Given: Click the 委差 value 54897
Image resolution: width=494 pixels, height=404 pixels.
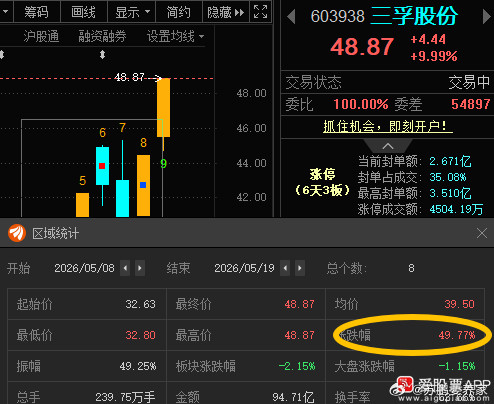Looking at the screenshot, I should click(x=471, y=104).
